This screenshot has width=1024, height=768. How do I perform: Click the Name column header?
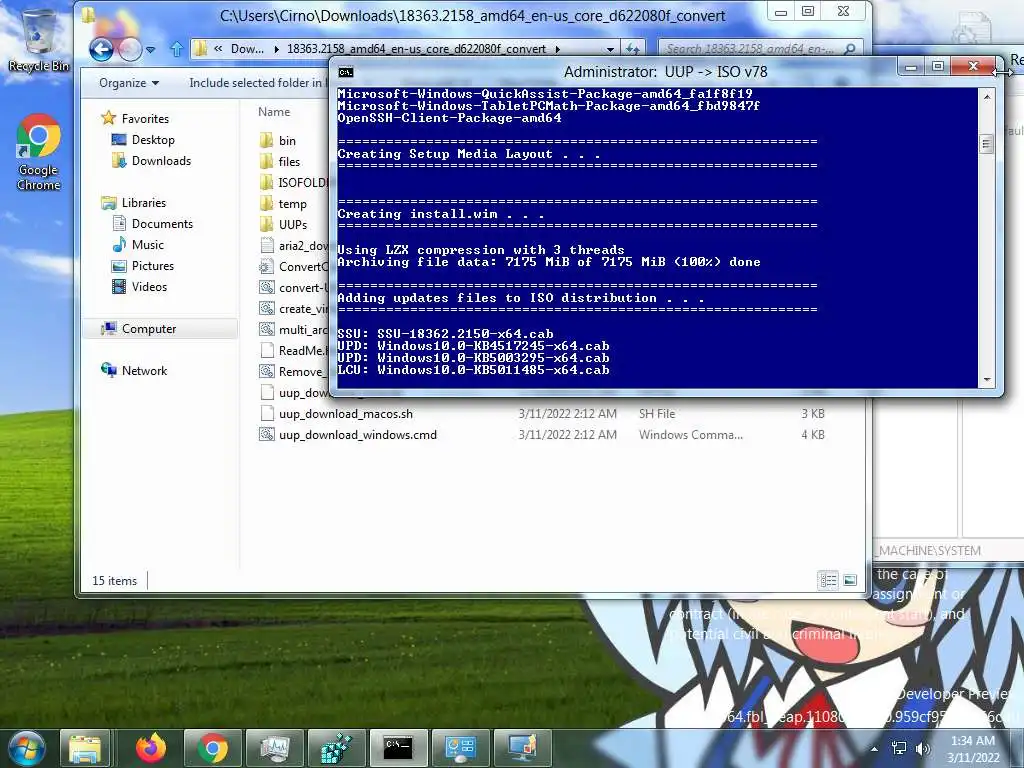[274, 112]
